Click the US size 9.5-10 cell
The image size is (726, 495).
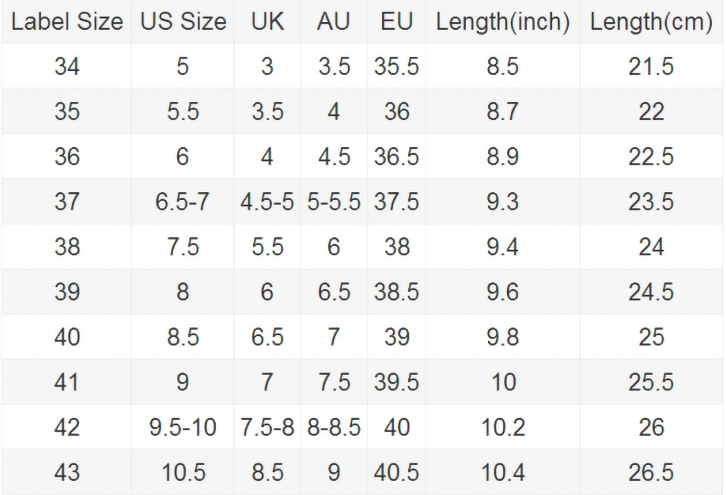[x=183, y=427]
